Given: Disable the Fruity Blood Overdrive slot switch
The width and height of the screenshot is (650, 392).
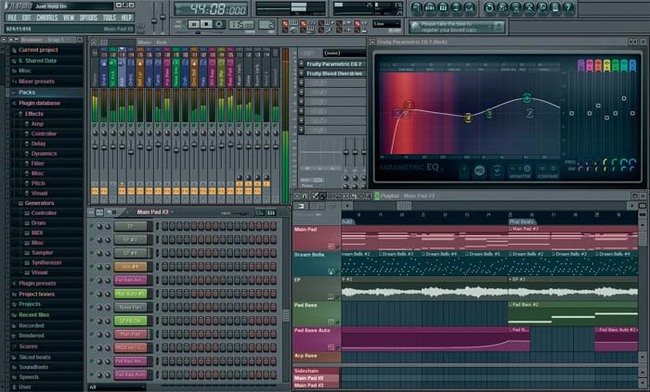Looking at the screenshot, I should pos(301,73).
